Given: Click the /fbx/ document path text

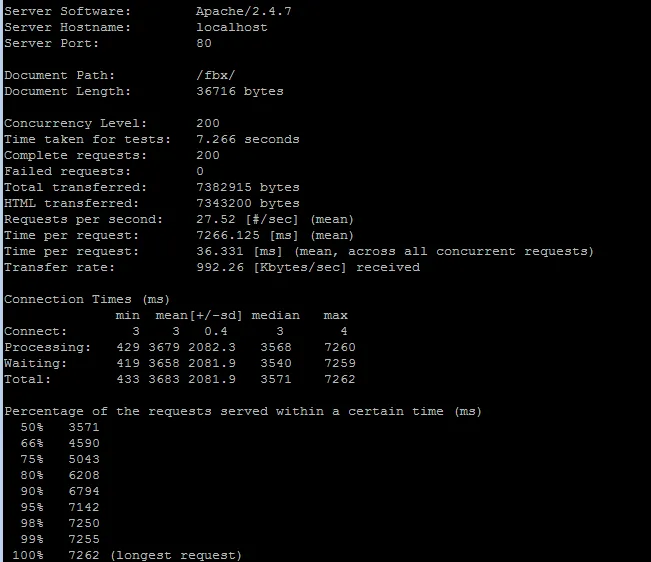Looking at the screenshot, I should (216, 75).
